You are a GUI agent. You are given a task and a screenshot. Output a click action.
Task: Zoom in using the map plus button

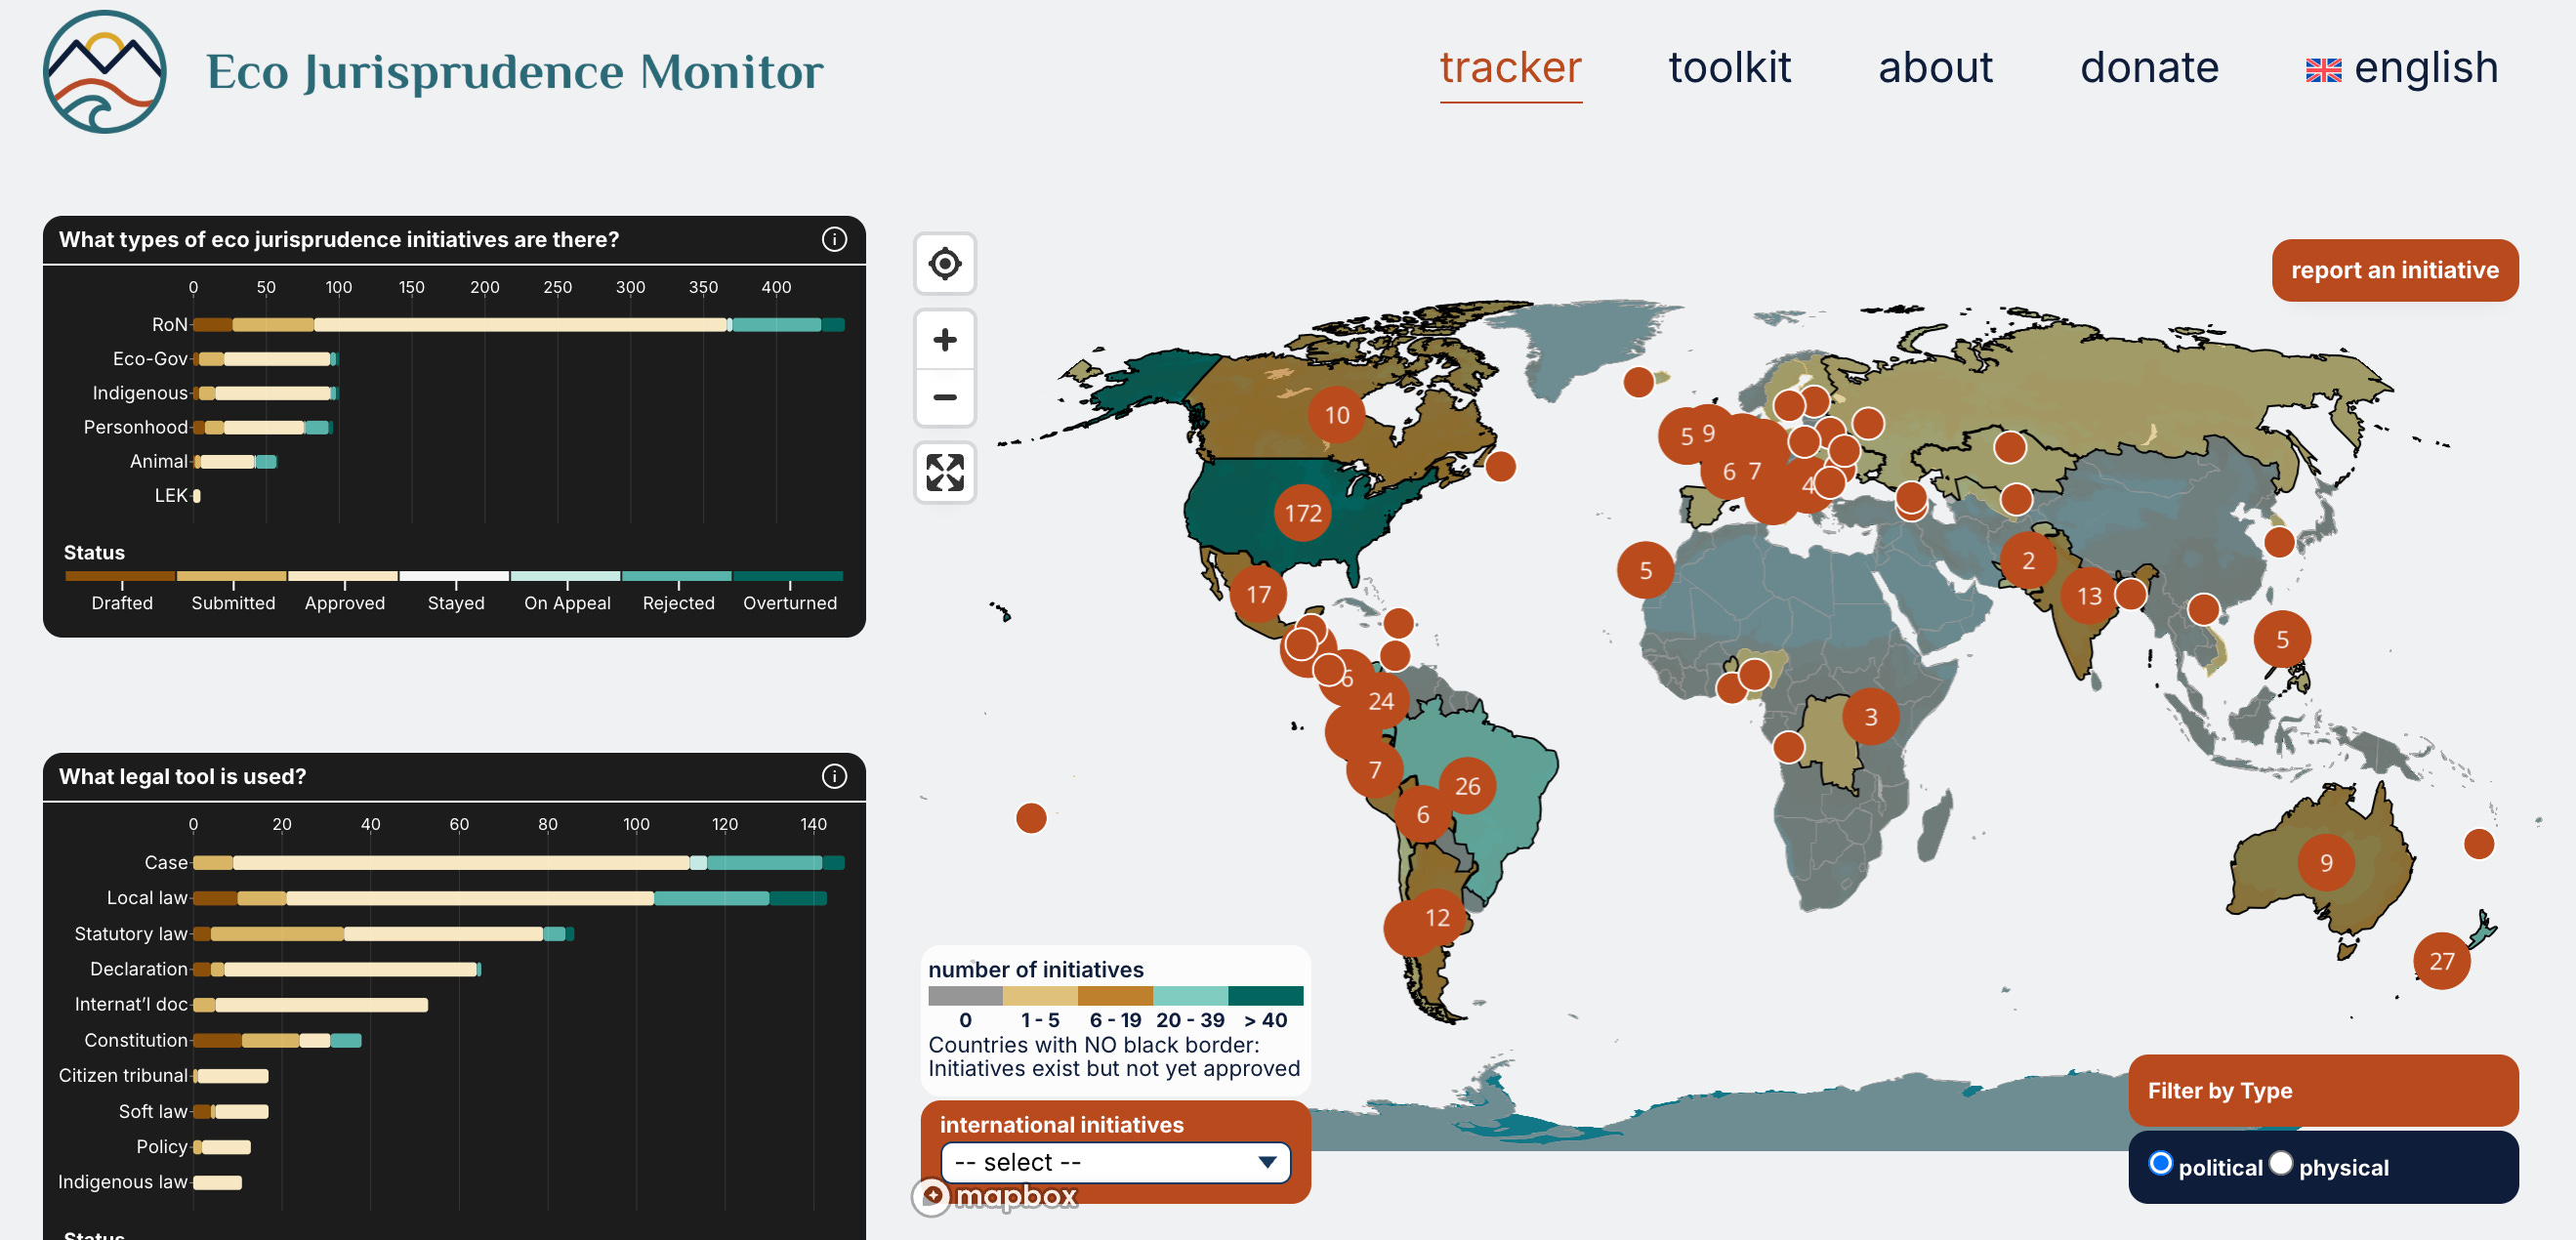point(944,340)
